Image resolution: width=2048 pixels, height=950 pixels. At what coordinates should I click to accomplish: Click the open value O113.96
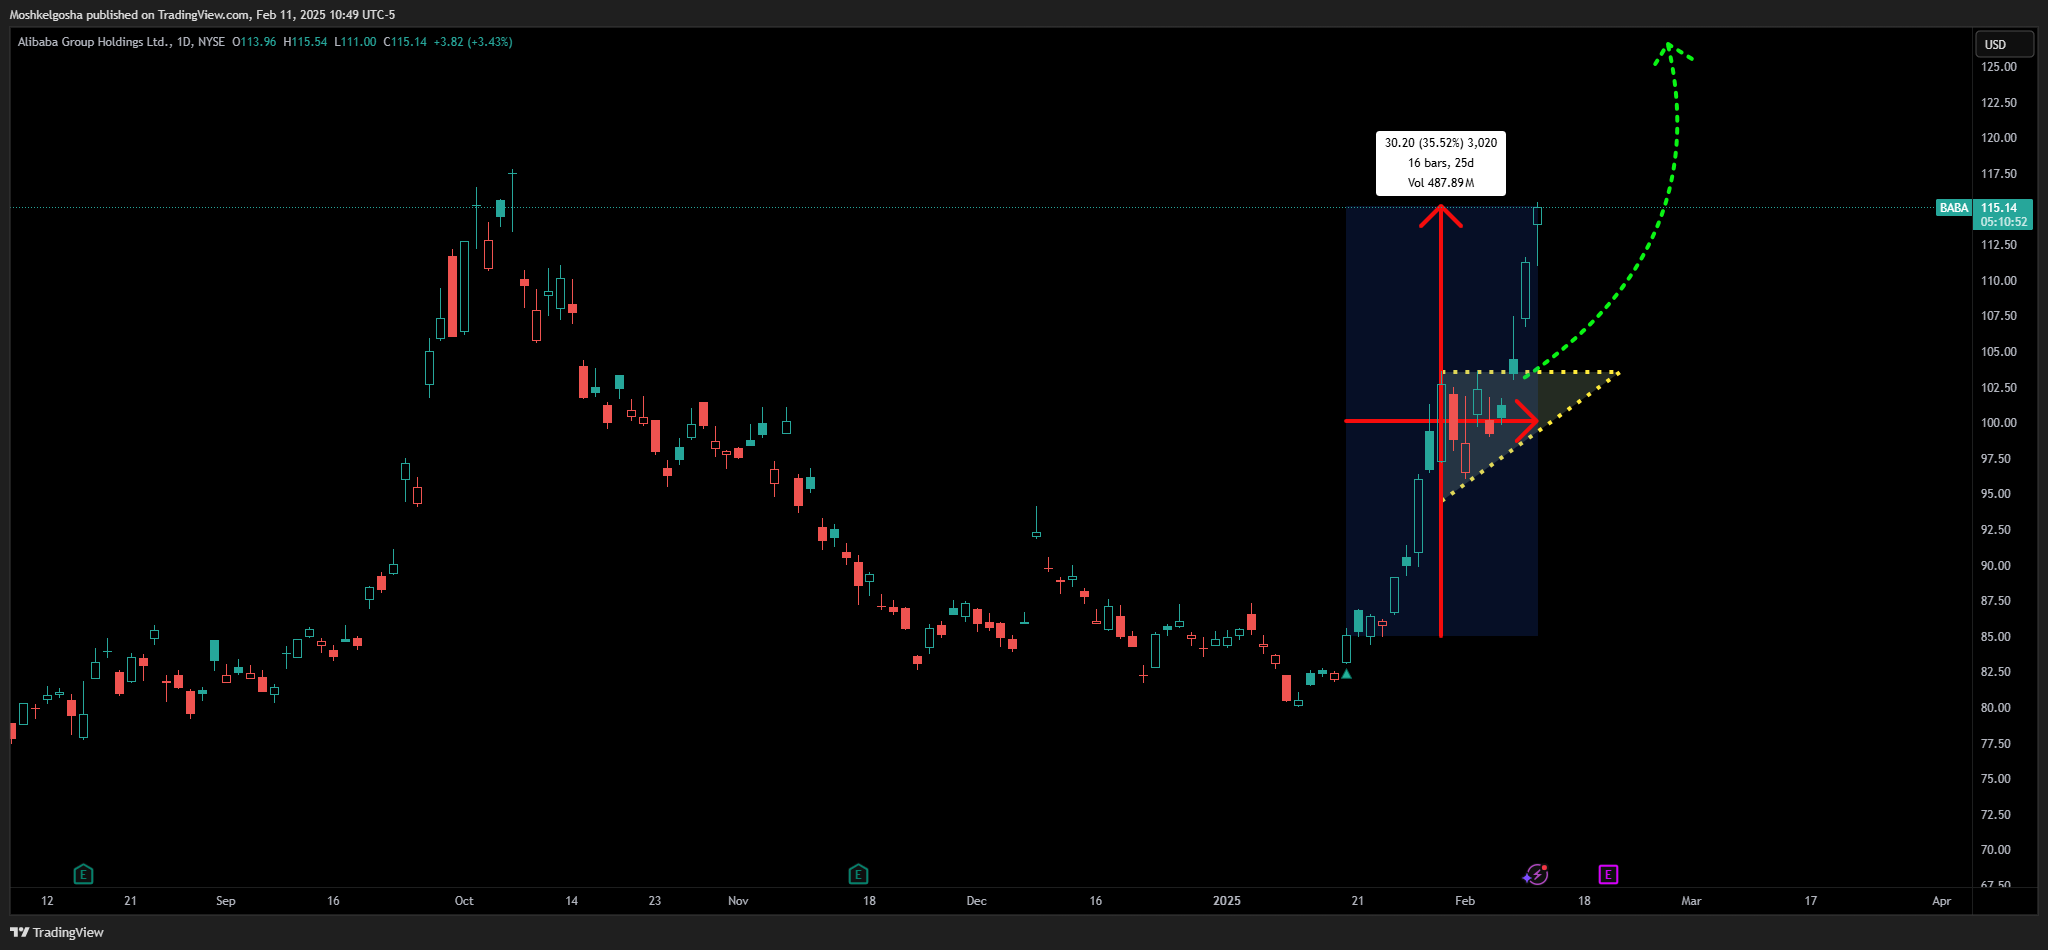[254, 42]
